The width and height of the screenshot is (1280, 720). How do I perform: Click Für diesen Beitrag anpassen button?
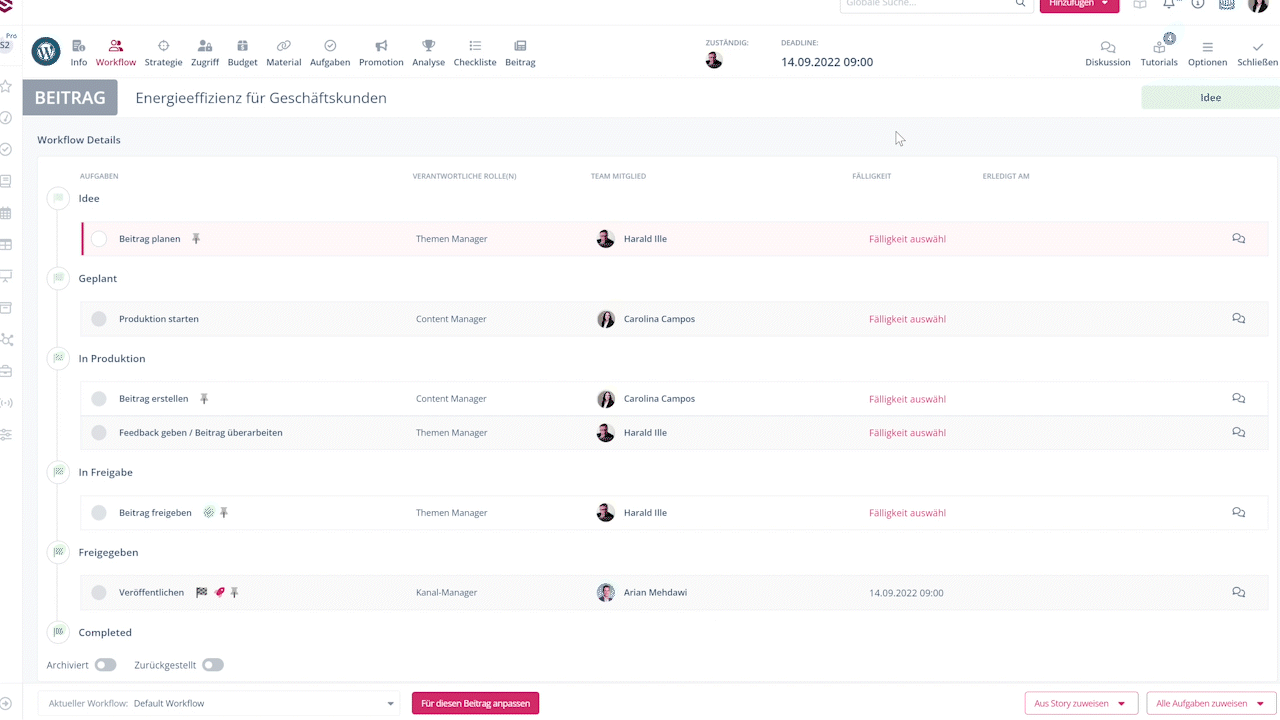click(475, 704)
